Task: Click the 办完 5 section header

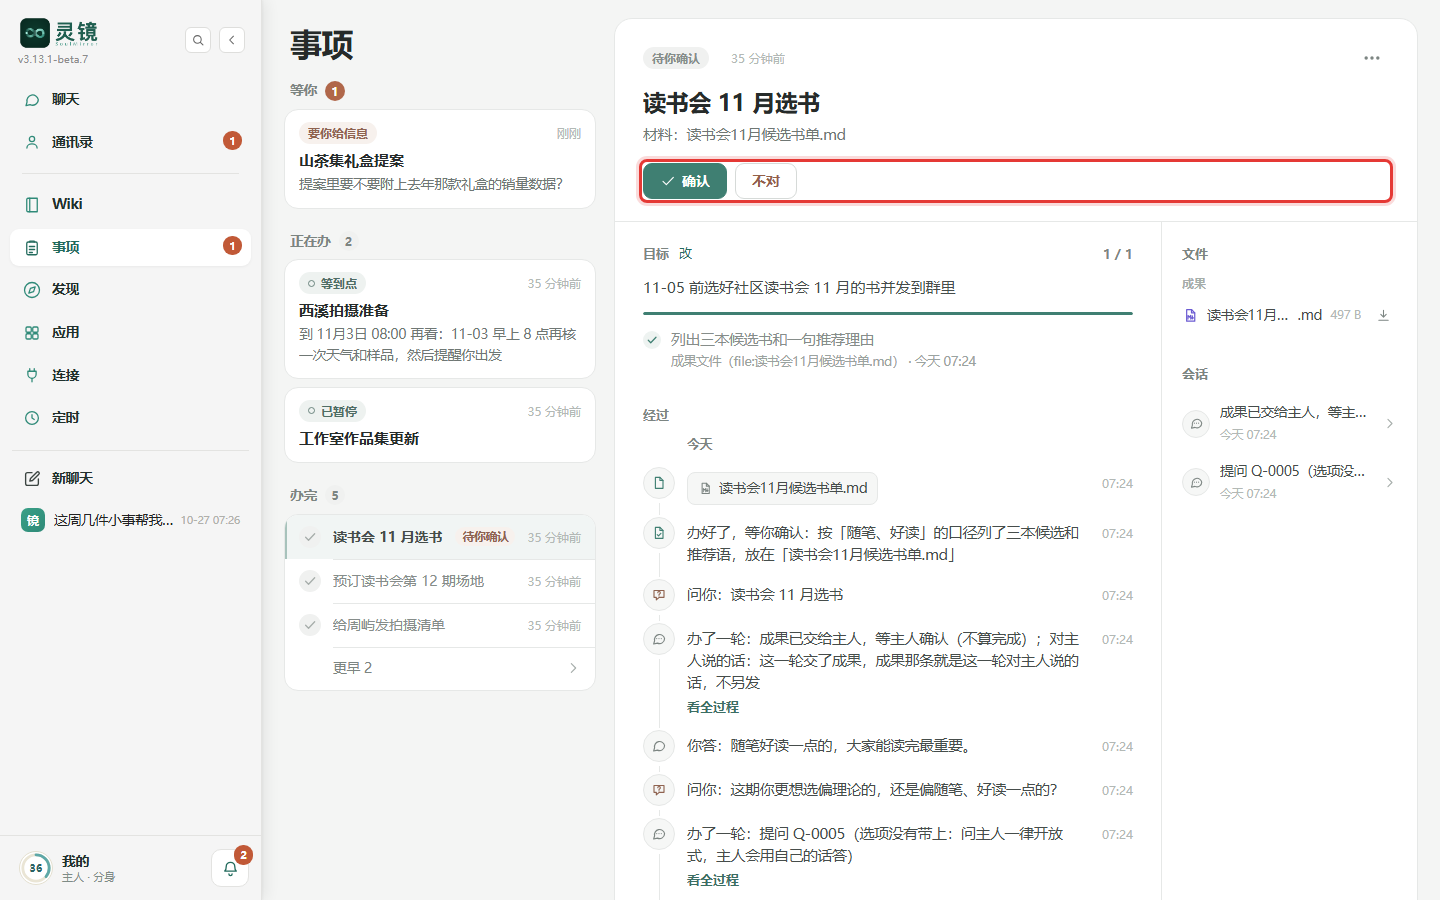Action: coord(315,495)
